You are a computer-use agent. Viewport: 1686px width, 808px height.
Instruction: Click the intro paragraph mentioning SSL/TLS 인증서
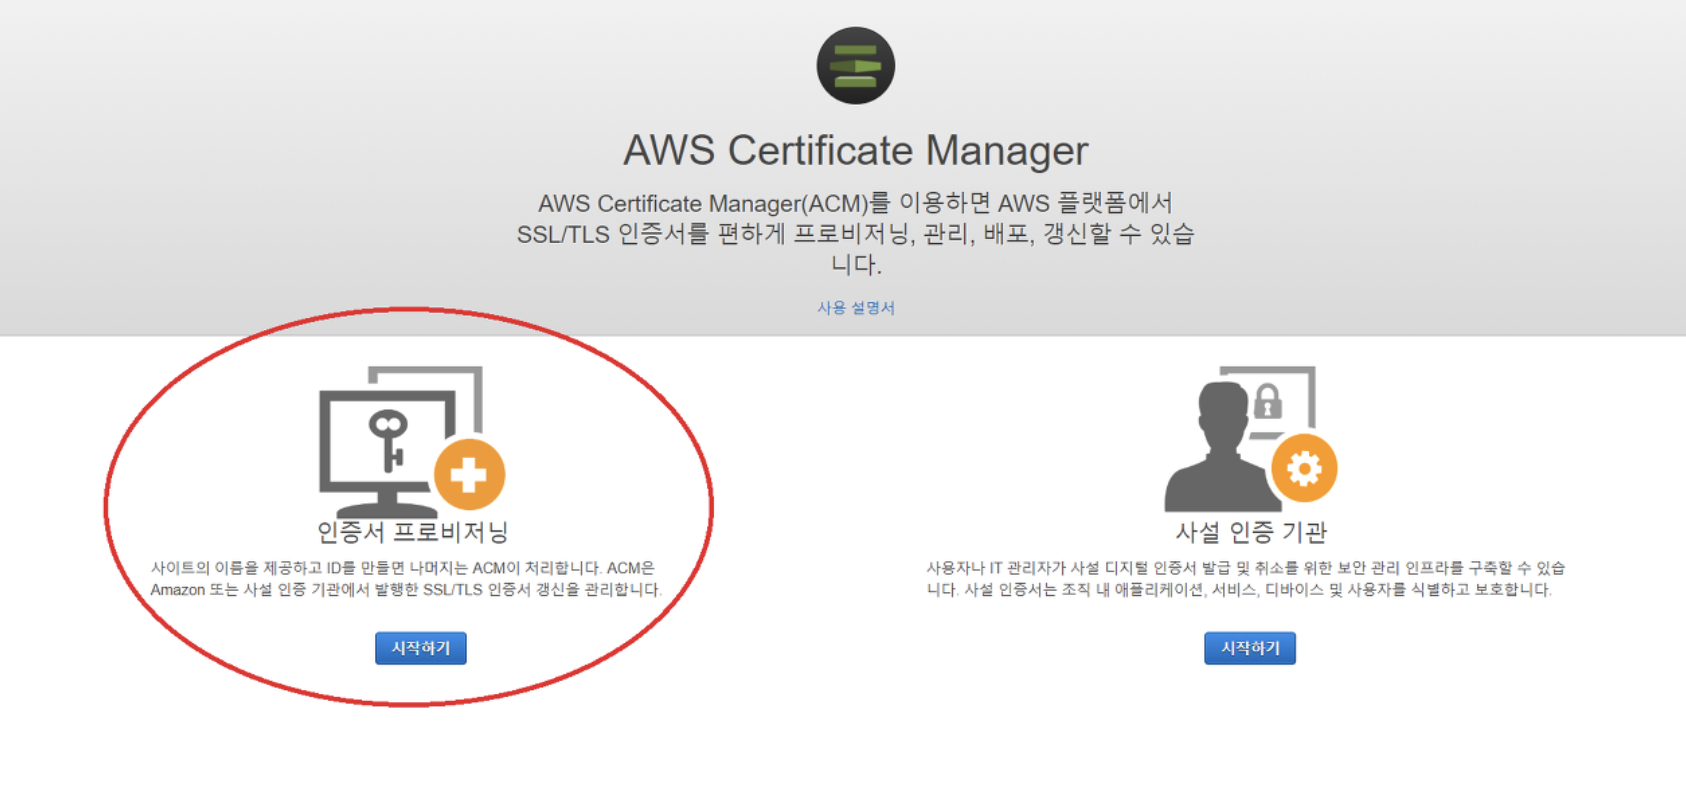coord(856,234)
